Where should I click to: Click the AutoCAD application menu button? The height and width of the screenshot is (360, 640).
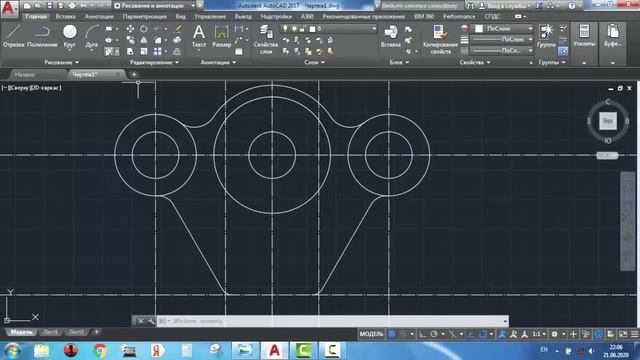9,9
